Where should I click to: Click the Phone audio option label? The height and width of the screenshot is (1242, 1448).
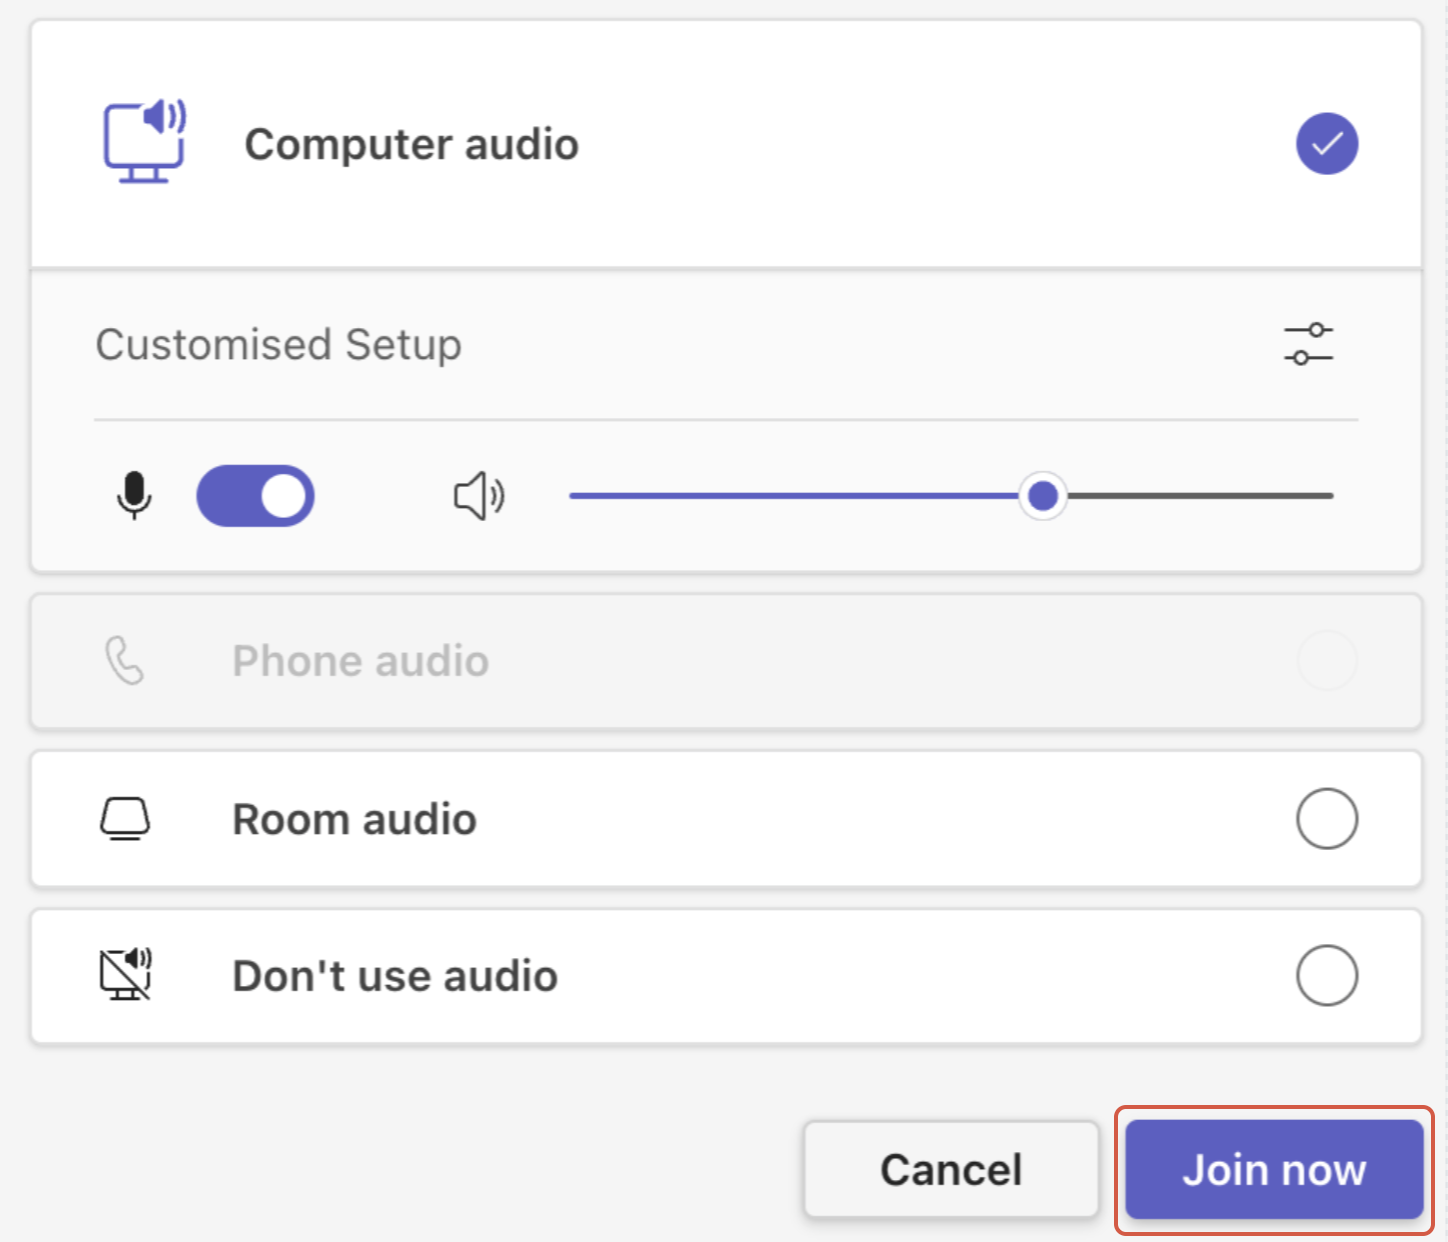[x=360, y=662]
